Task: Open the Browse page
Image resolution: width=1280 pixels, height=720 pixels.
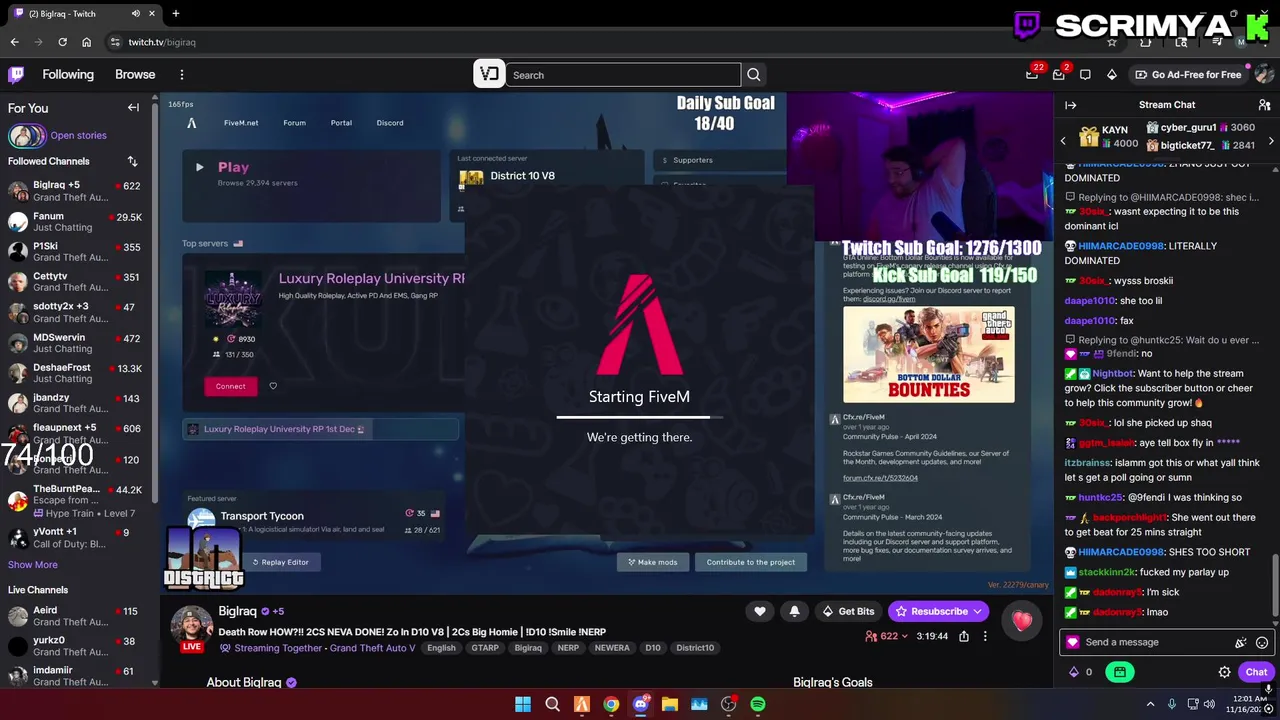Action: (x=135, y=74)
